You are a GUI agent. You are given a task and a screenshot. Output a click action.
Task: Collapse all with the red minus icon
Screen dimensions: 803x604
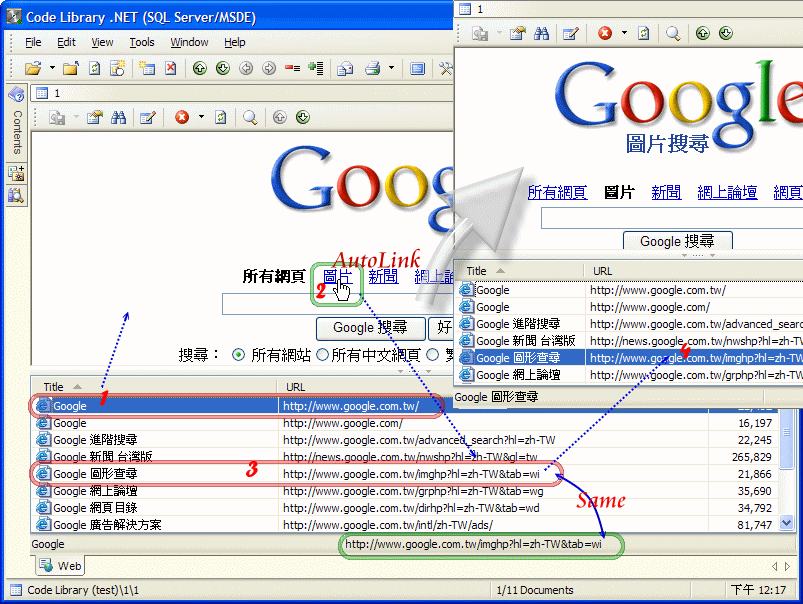(x=292, y=68)
